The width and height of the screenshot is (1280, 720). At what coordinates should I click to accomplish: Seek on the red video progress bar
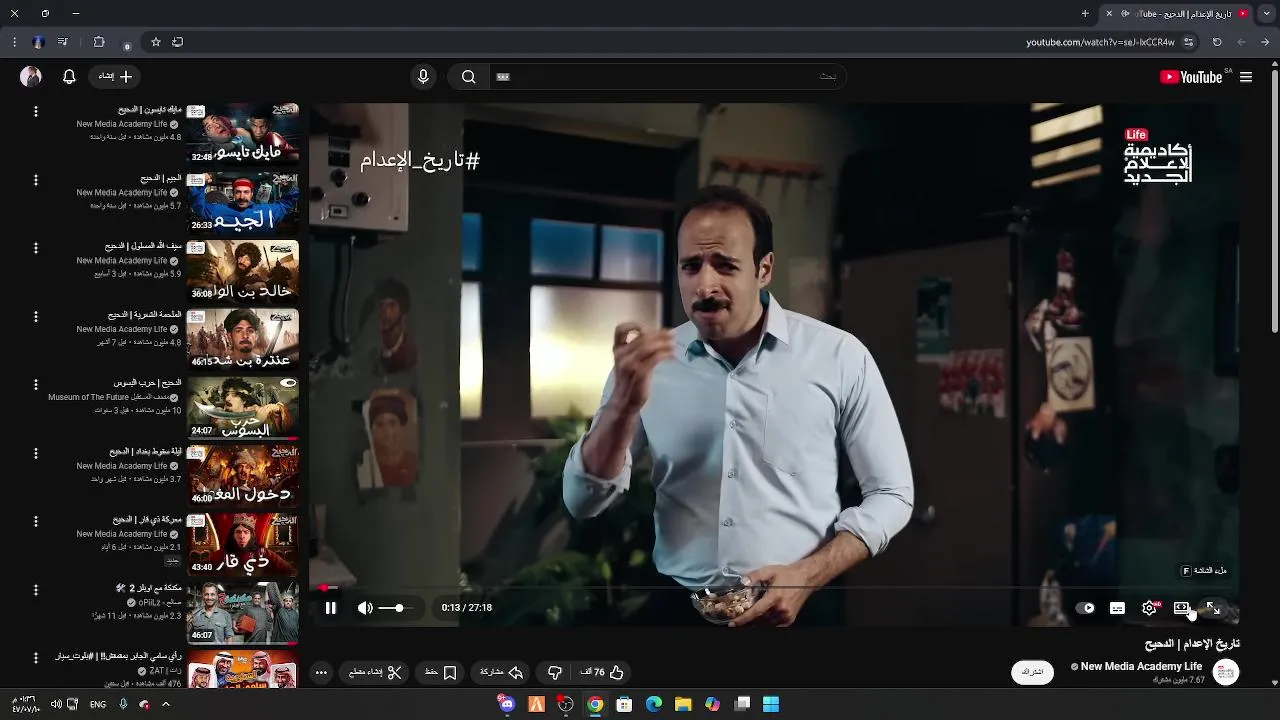pos(773,588)
